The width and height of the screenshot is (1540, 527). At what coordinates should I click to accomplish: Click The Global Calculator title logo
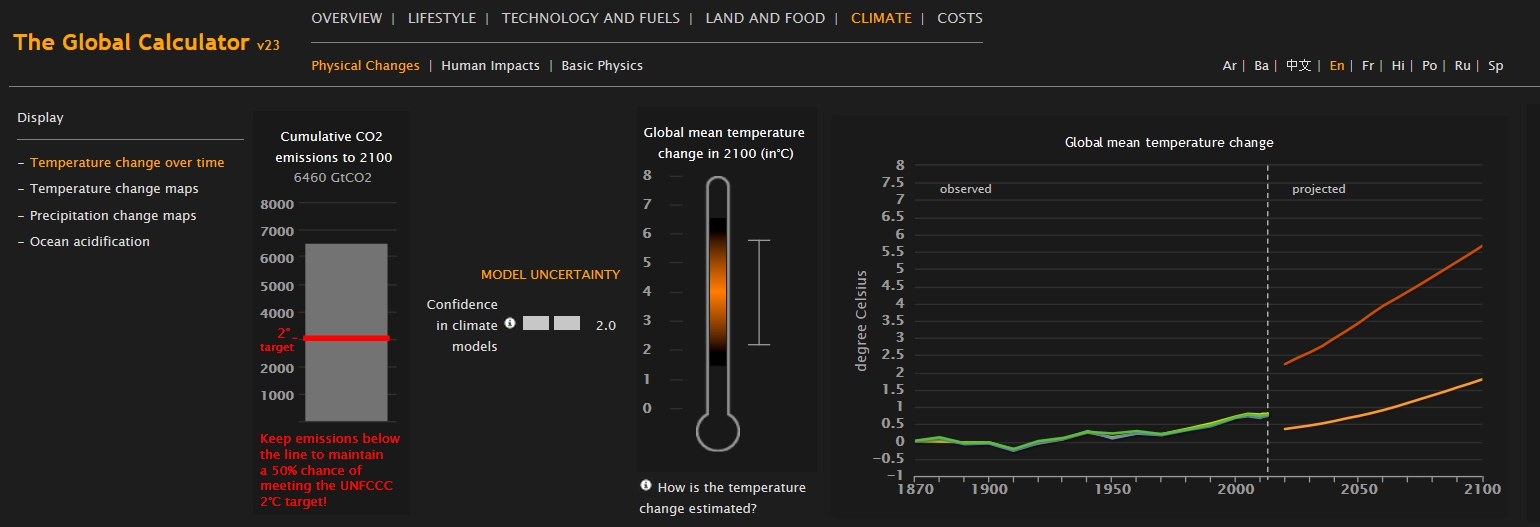point(131,42)
